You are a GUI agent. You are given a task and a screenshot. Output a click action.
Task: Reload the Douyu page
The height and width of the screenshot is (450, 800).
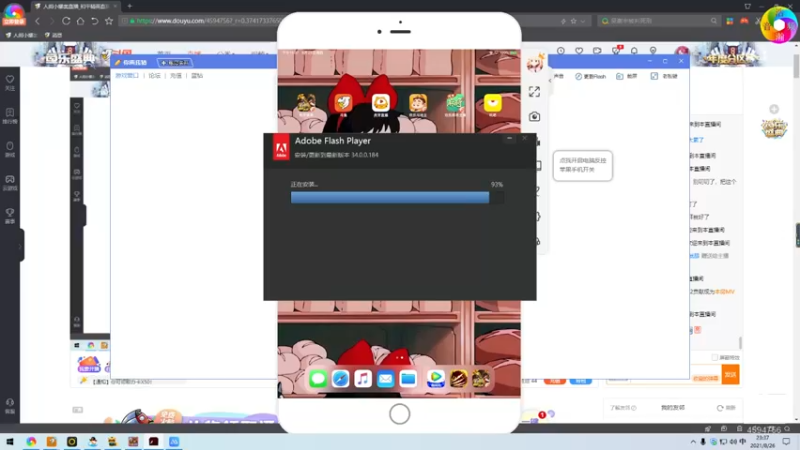pos(66,21)
